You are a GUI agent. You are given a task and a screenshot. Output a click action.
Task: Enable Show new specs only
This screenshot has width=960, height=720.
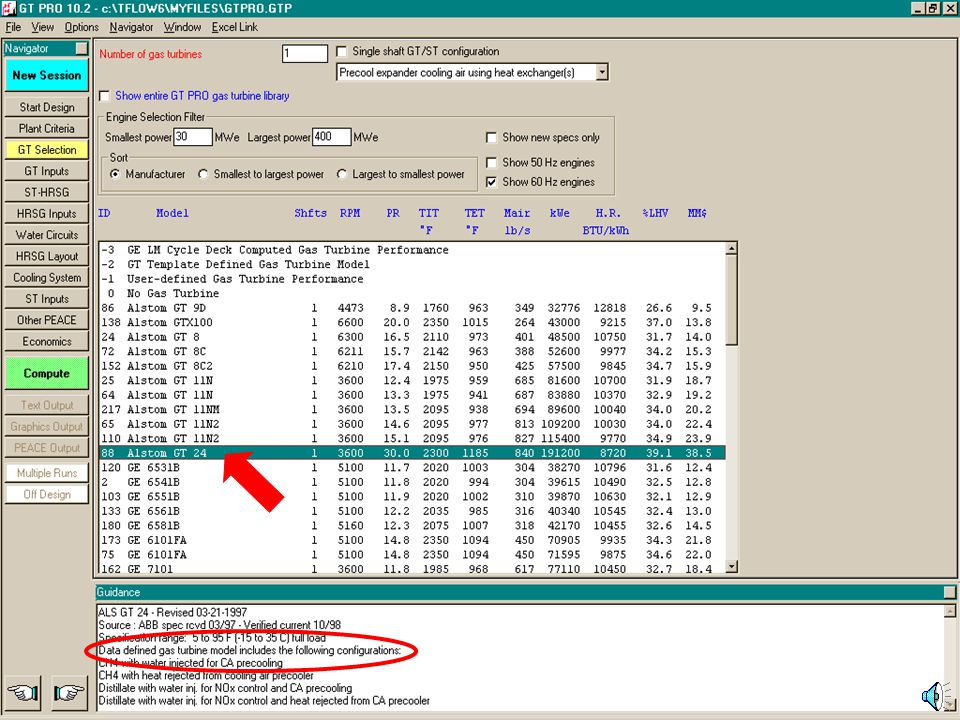click(x=491, y=137)
